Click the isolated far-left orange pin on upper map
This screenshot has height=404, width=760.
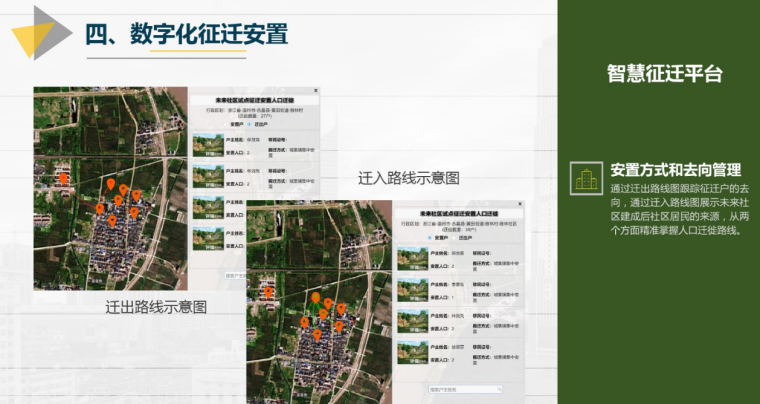click(63, 179)
